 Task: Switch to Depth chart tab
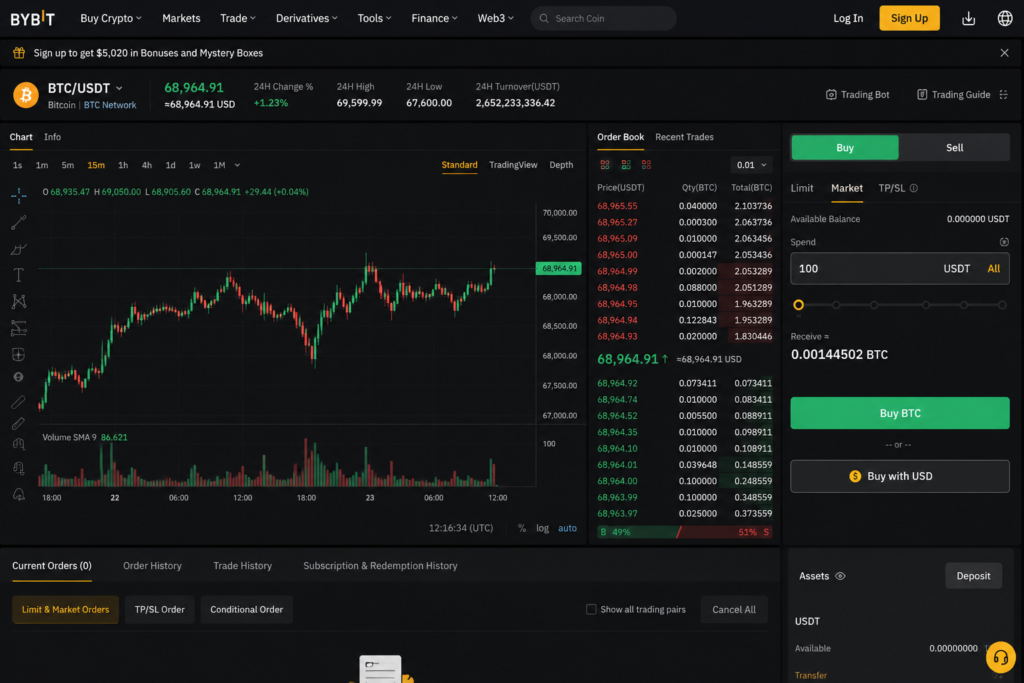point(561,165)
